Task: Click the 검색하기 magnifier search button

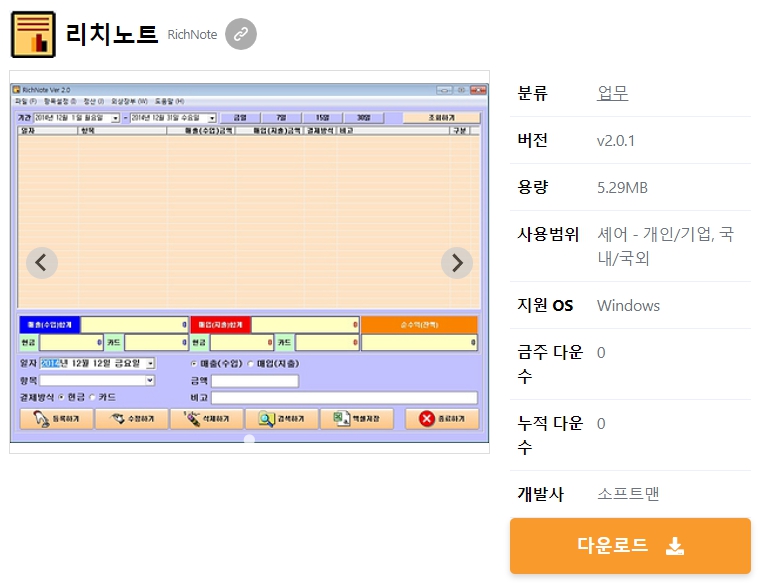Action: pos(282,419)
